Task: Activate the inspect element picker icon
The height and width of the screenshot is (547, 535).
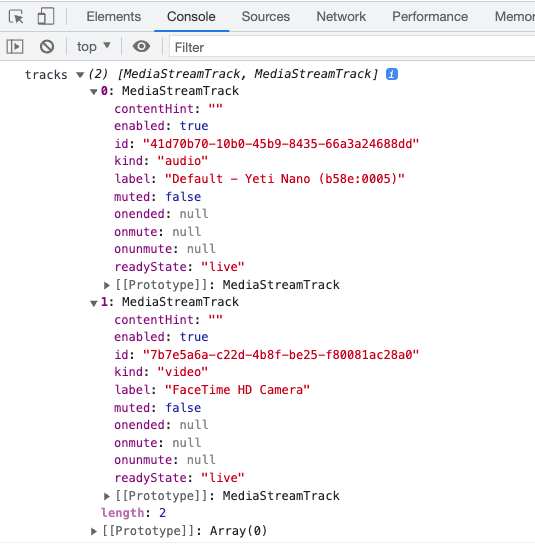Action: pos(16,16)
